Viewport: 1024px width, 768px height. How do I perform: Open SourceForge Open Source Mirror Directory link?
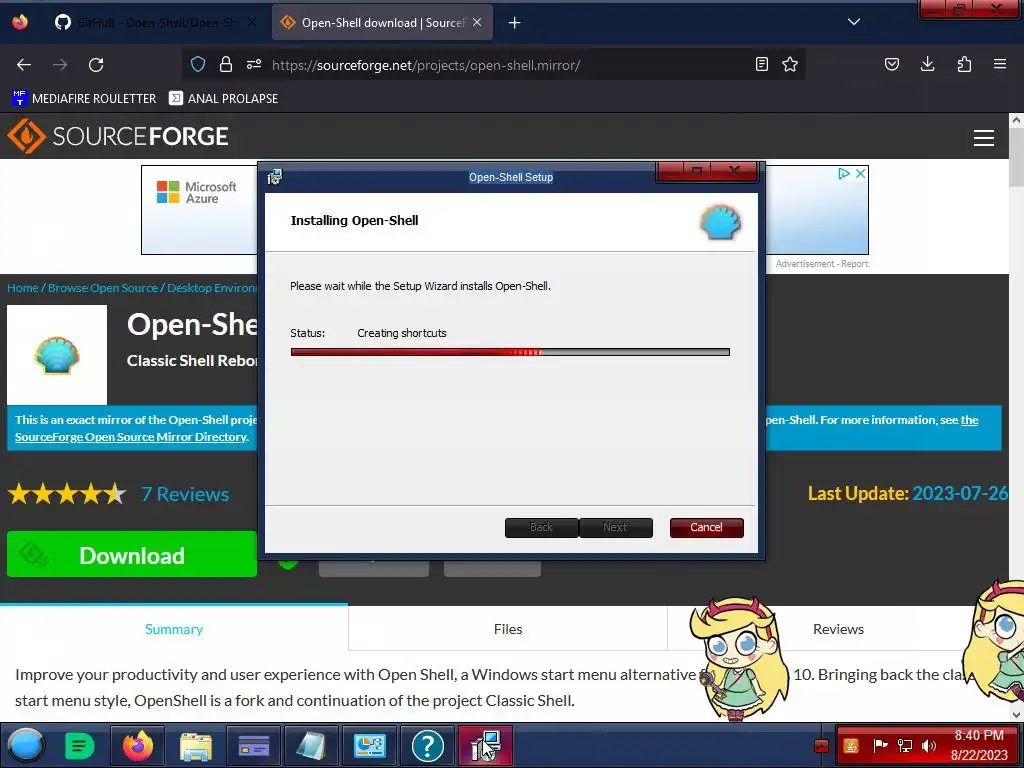[x=131, y=437]
